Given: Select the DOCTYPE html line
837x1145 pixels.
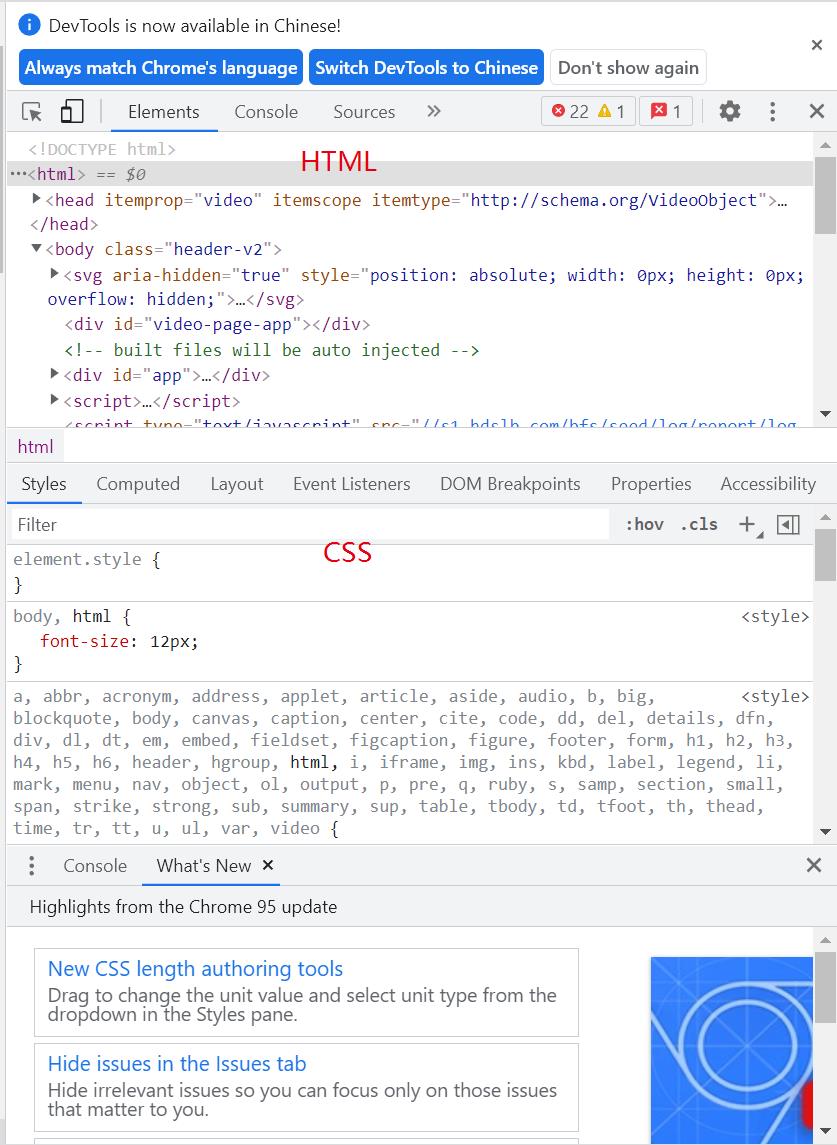Looking at the screenshot, I should [x=102, y=149].
